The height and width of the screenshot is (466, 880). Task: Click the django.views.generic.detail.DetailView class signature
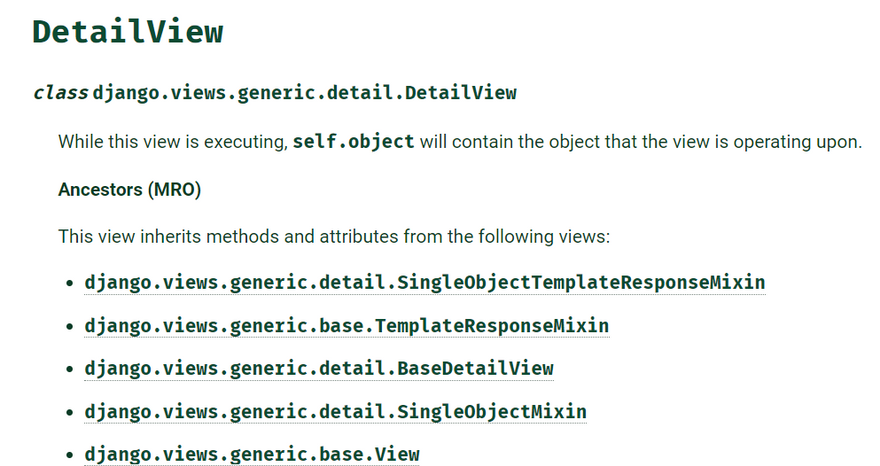tap(305, 93)
